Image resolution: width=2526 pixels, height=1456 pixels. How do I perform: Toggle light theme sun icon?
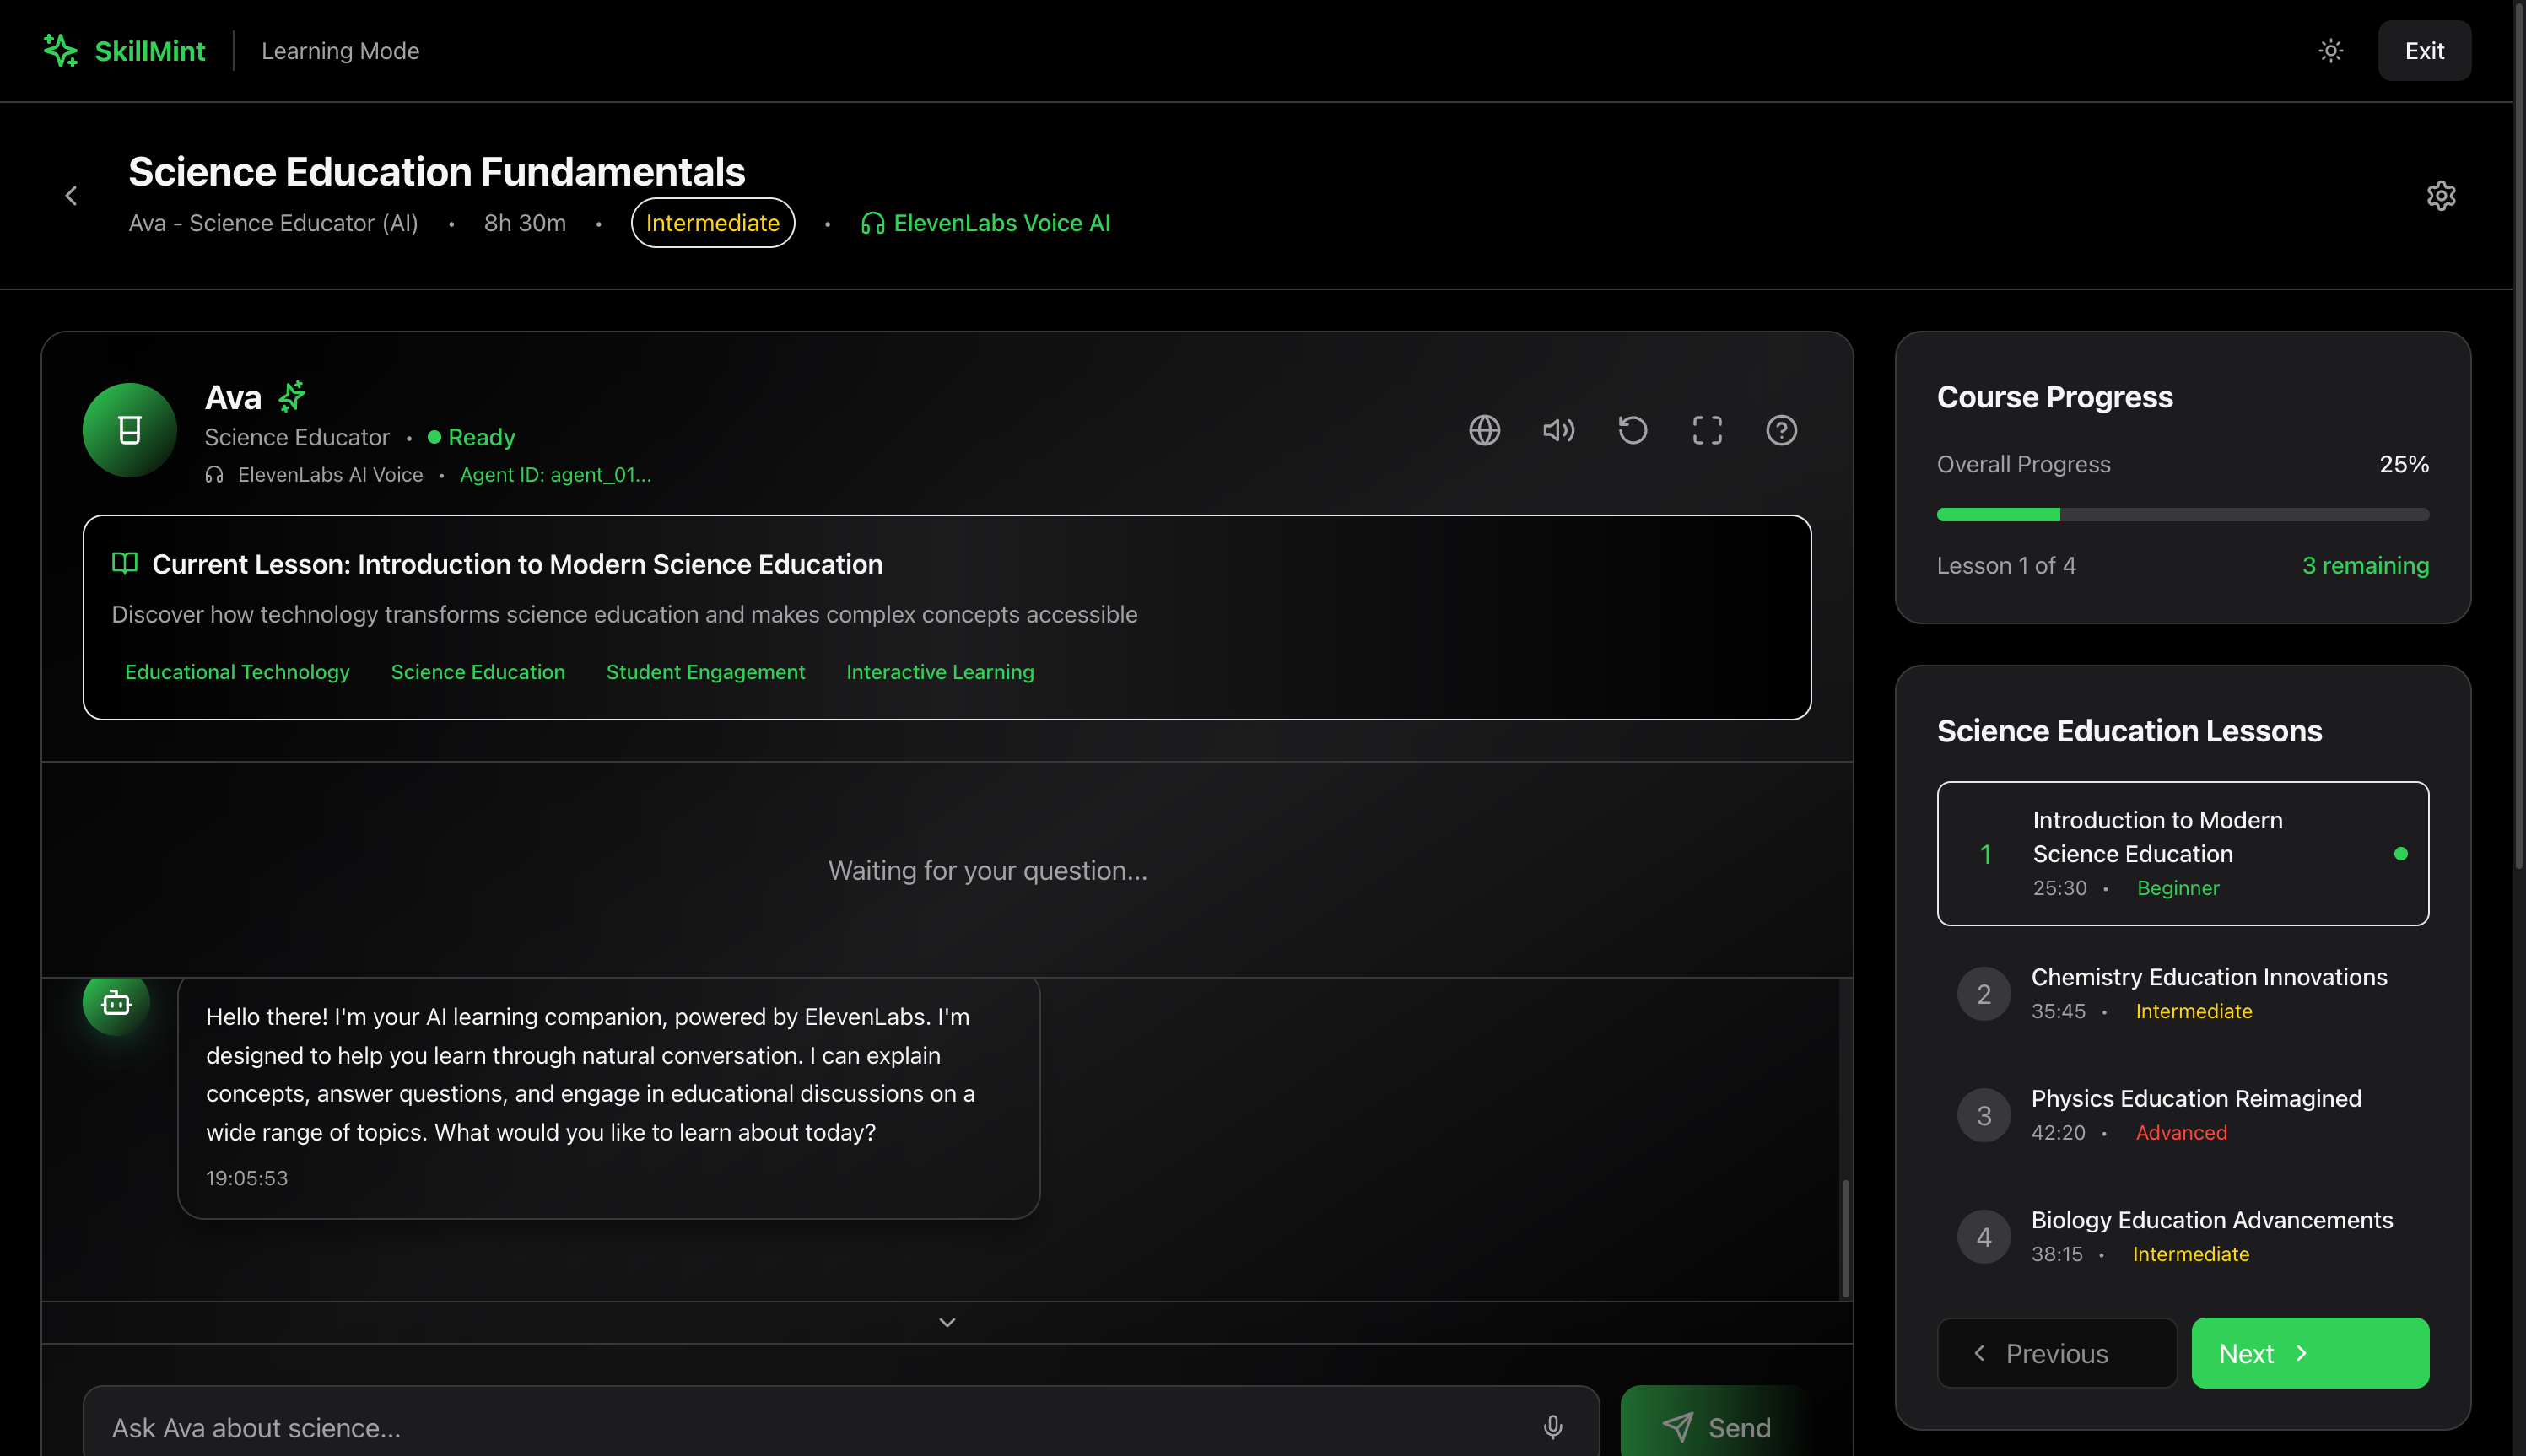point(2331,51)
